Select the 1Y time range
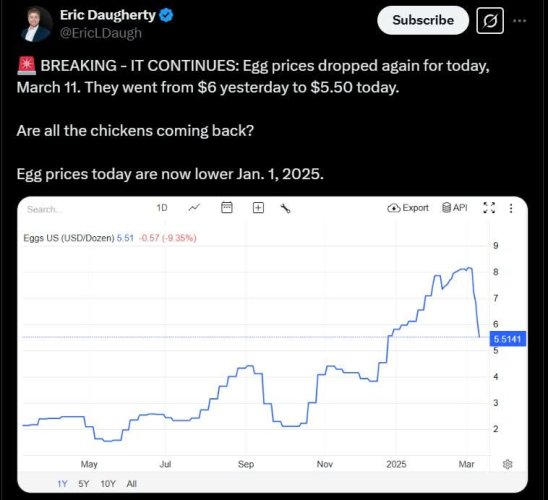The width and height of the screenshot is (548, 500). [62, 484]
